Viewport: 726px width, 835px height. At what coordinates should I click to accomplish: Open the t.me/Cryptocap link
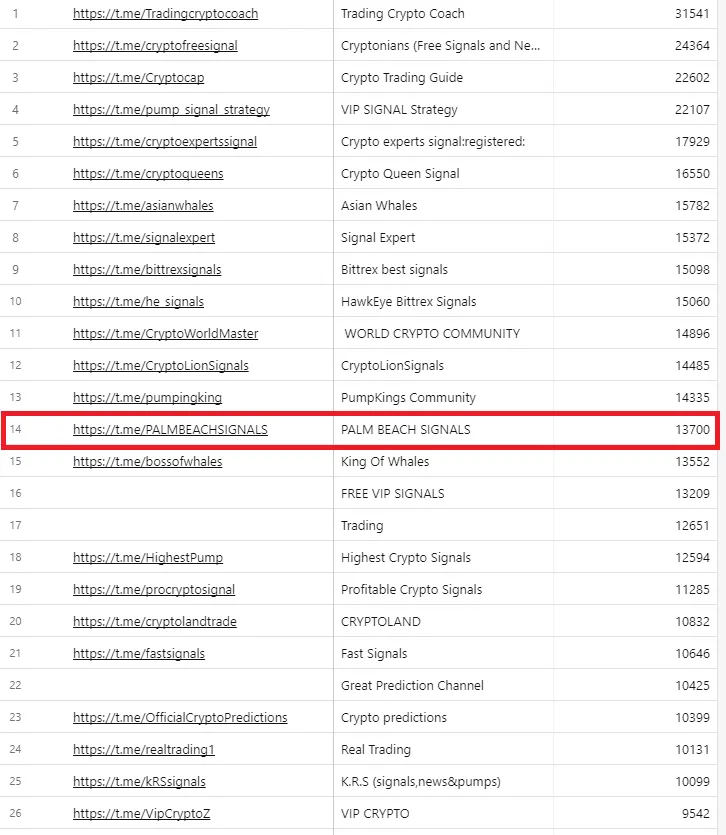coord(138,78)
